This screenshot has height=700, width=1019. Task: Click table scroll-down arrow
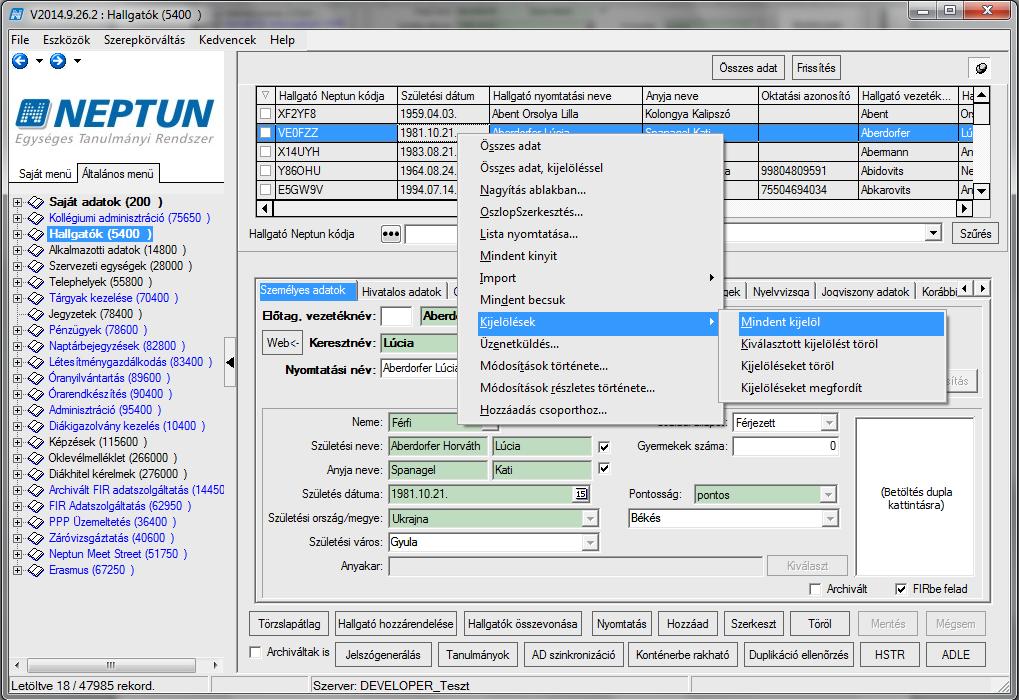pyautogui.click(x=981, y=191)
